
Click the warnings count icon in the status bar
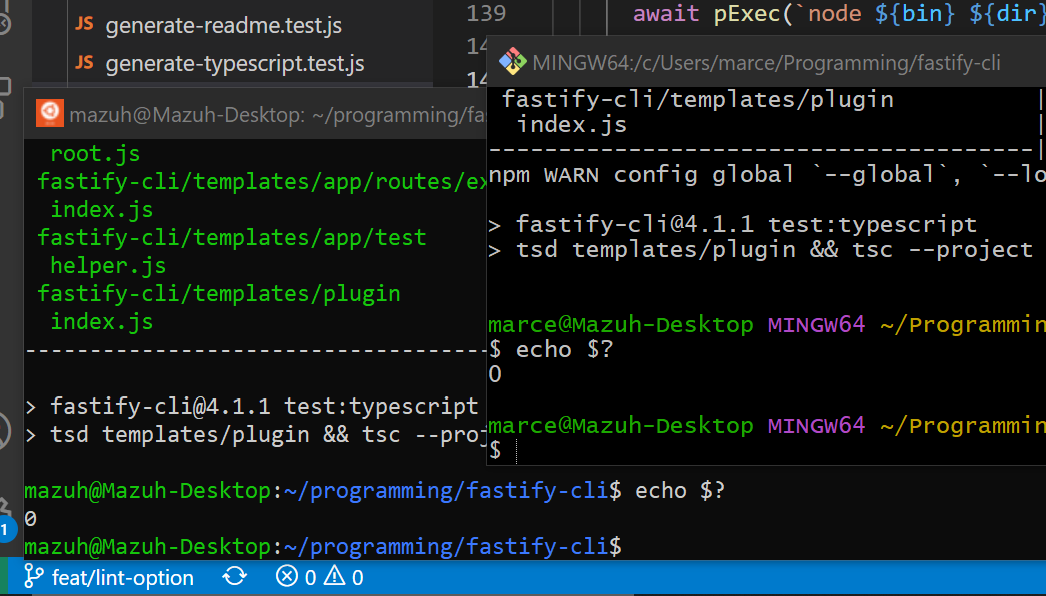[x=344, y=577]
